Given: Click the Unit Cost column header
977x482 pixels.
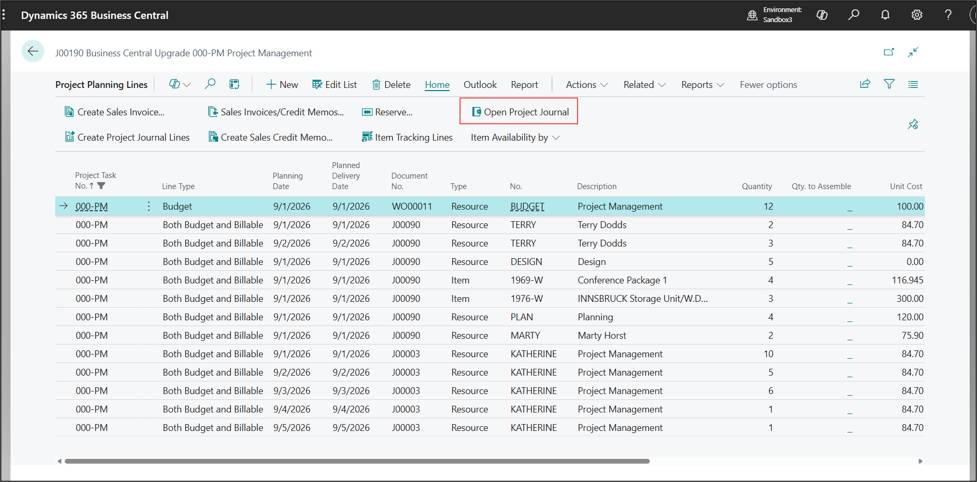Looking at the screenshot, I should [906, 186].
